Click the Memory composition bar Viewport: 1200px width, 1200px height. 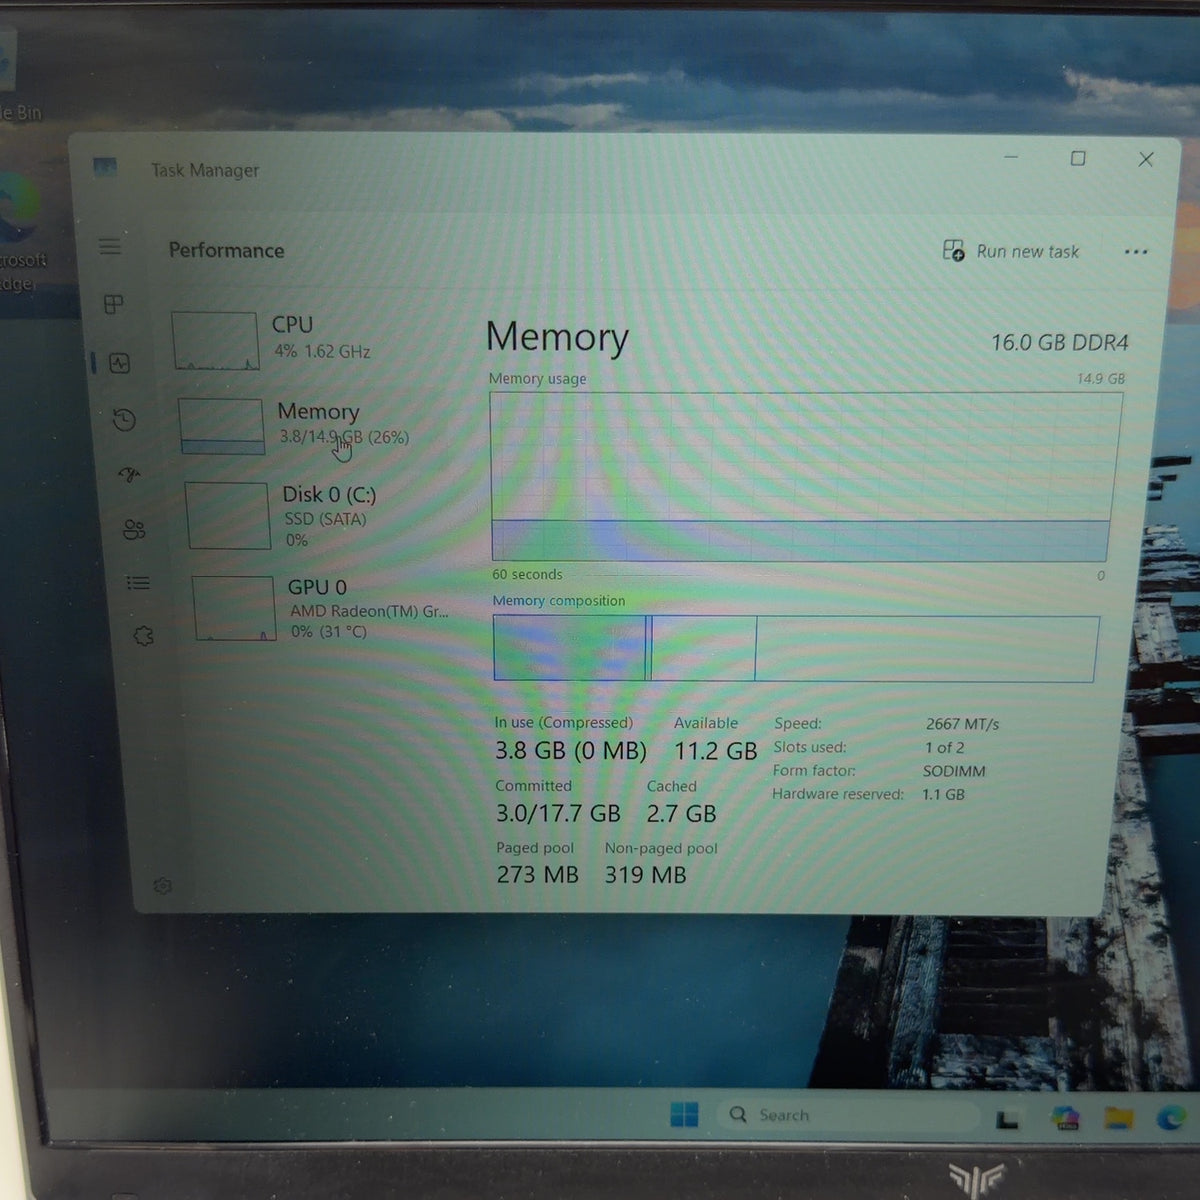pos(796,648)
